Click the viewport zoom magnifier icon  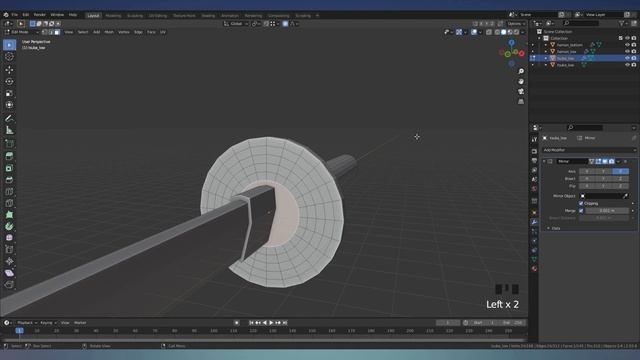pos(521,71)
